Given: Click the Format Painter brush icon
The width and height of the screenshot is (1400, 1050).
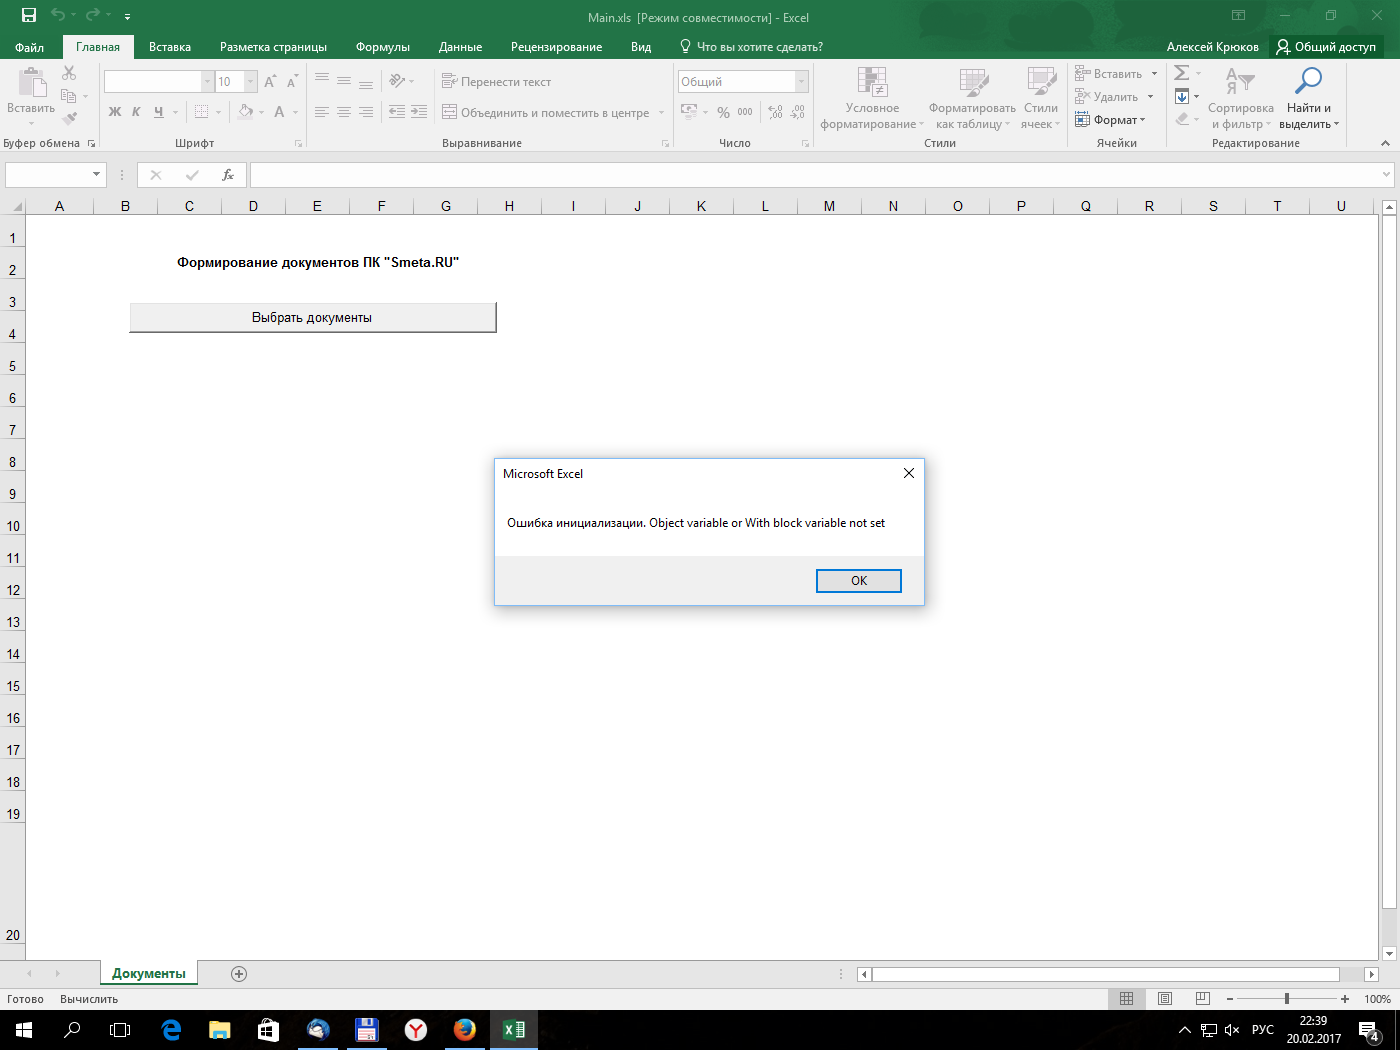Looking at the screenshot, I should [69, 118].
